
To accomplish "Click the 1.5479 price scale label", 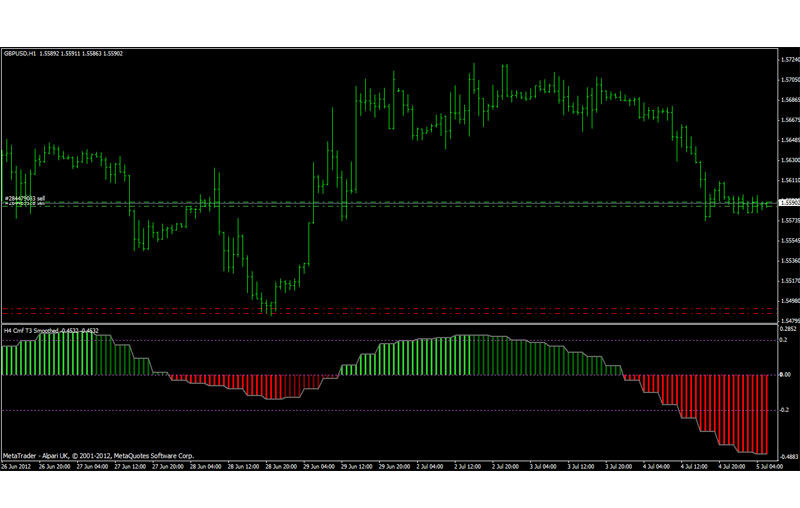I will (x=790, y=321).
